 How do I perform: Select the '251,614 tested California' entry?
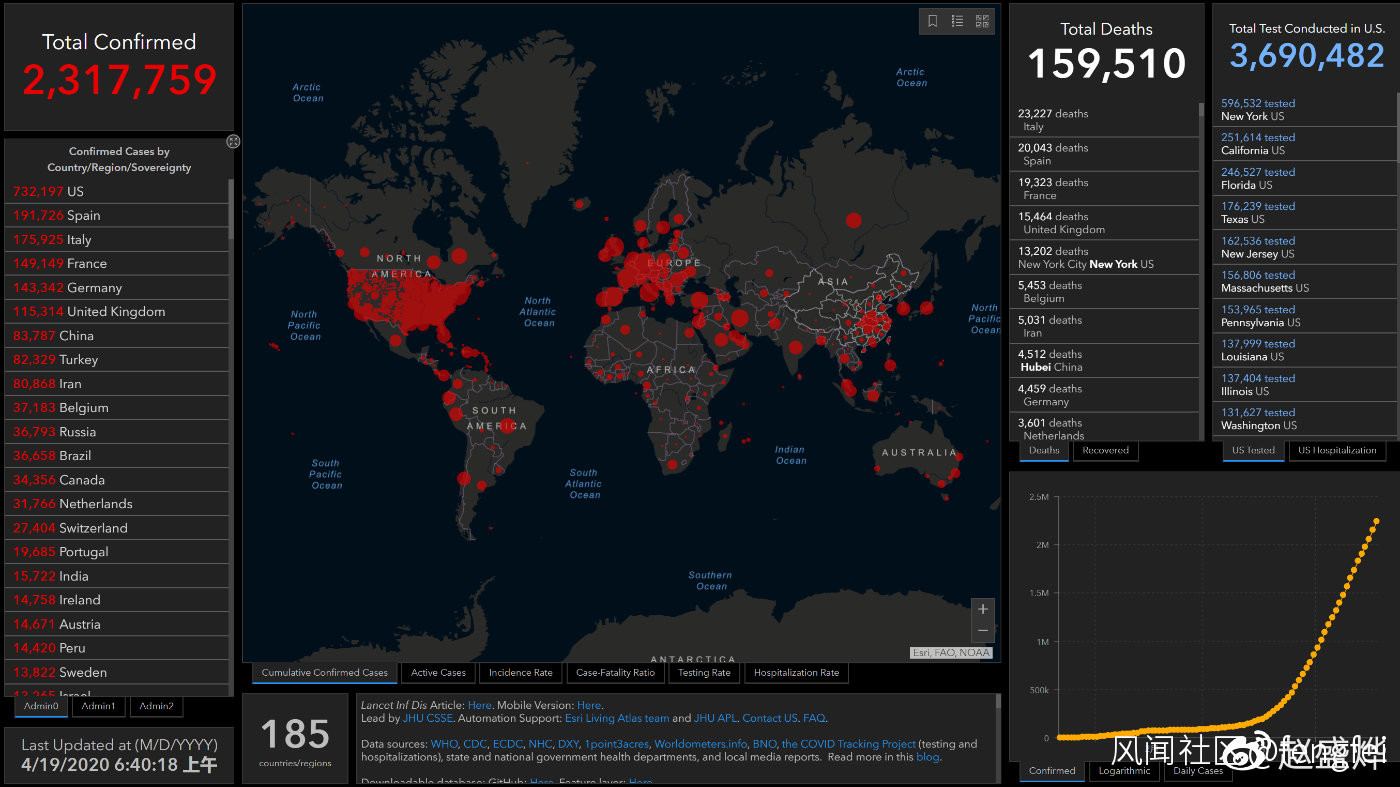(x=1304, y=144)
